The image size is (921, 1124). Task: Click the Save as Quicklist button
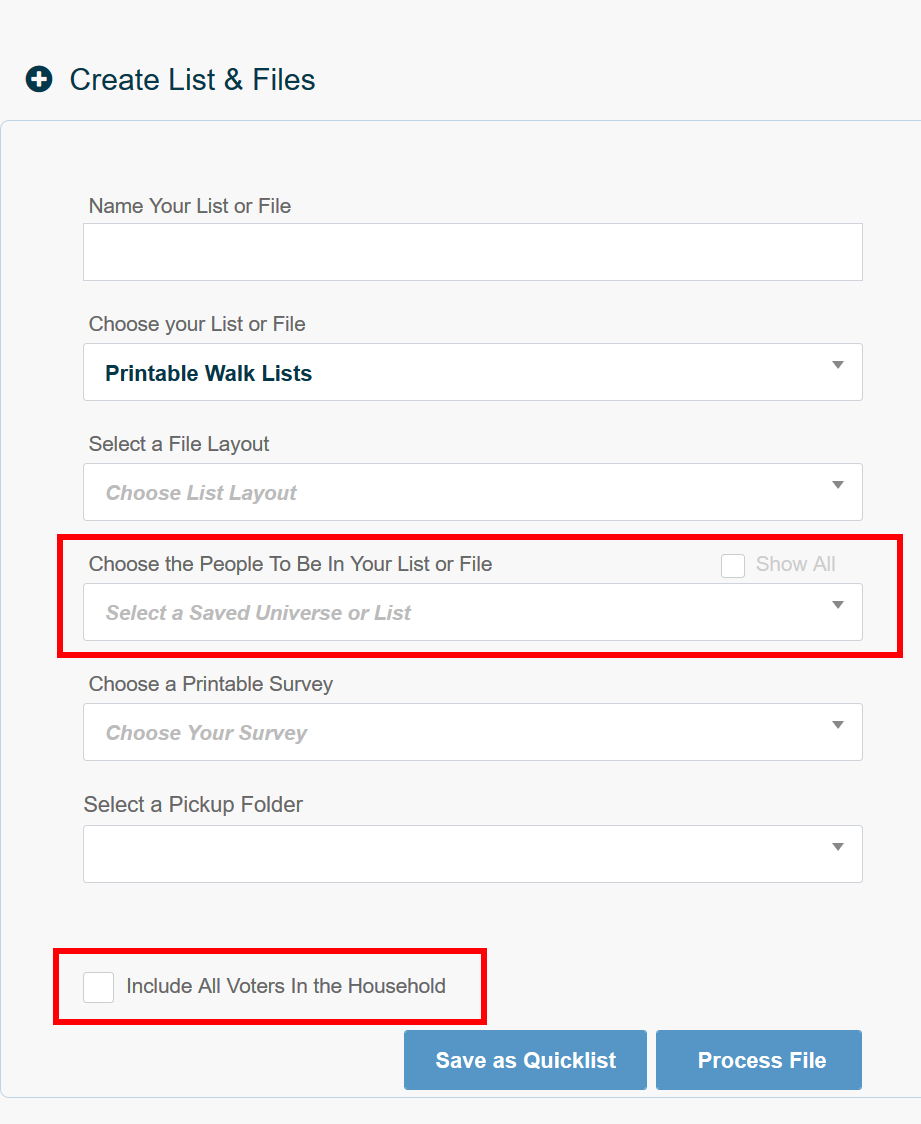(525, 1060)
